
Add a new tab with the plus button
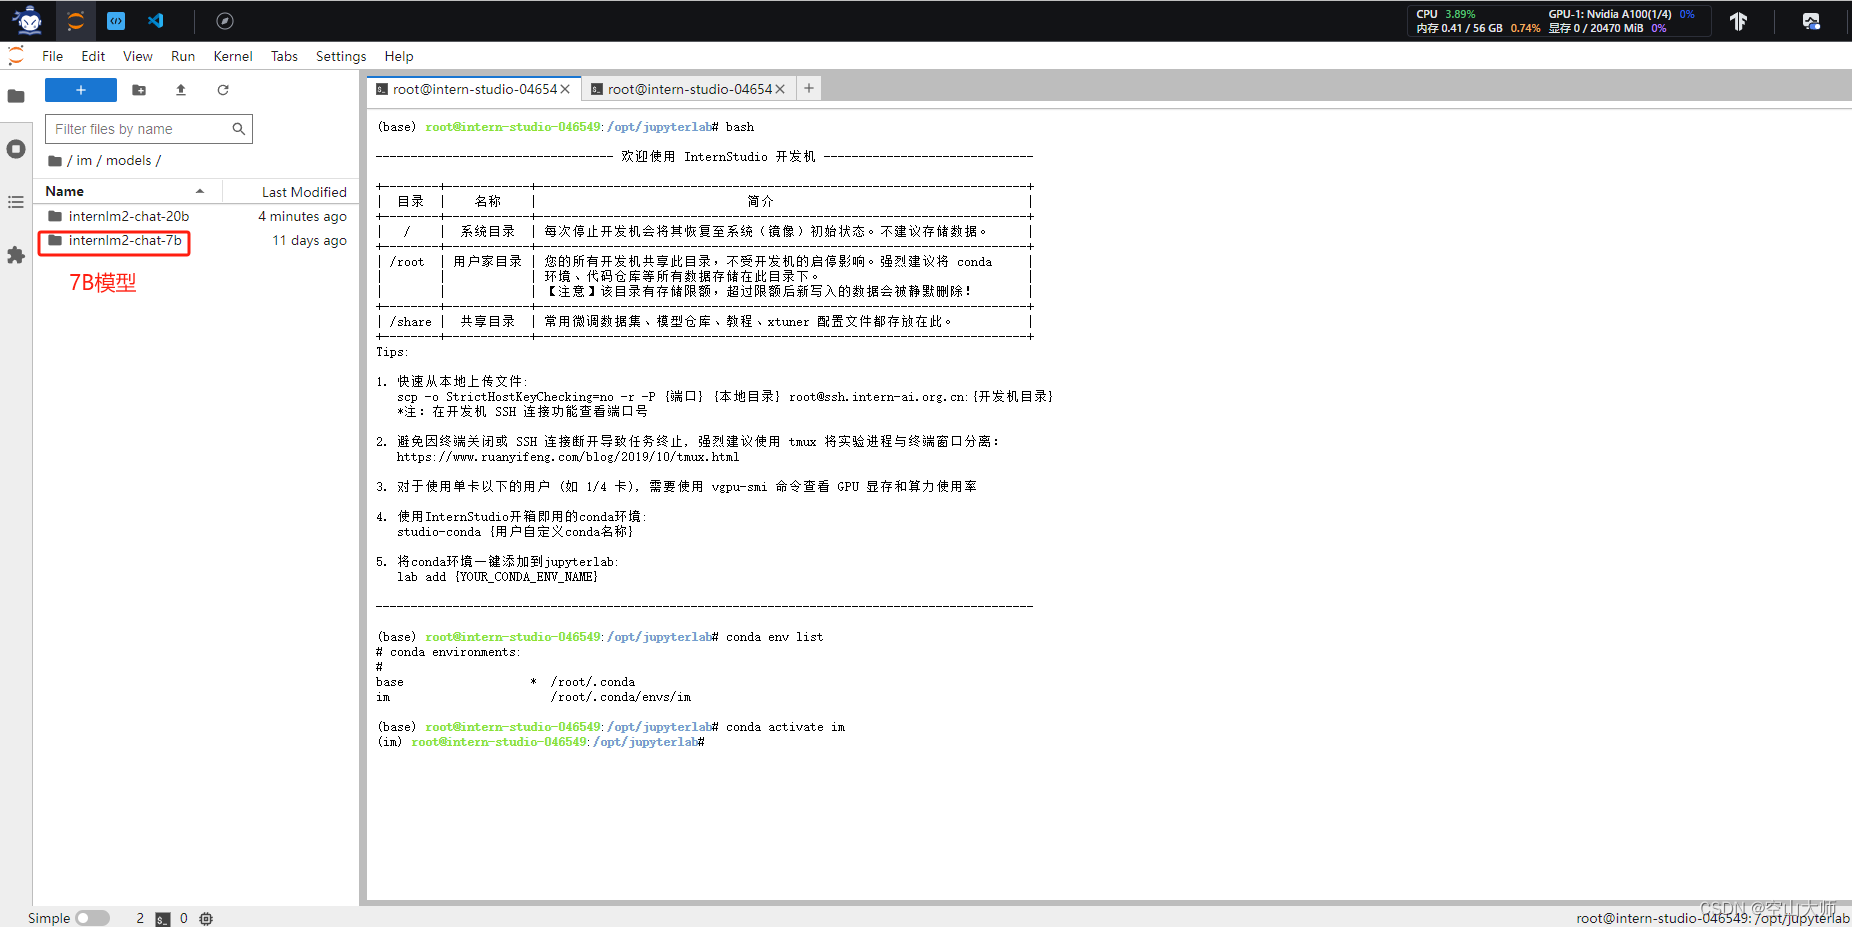(809, 88)
